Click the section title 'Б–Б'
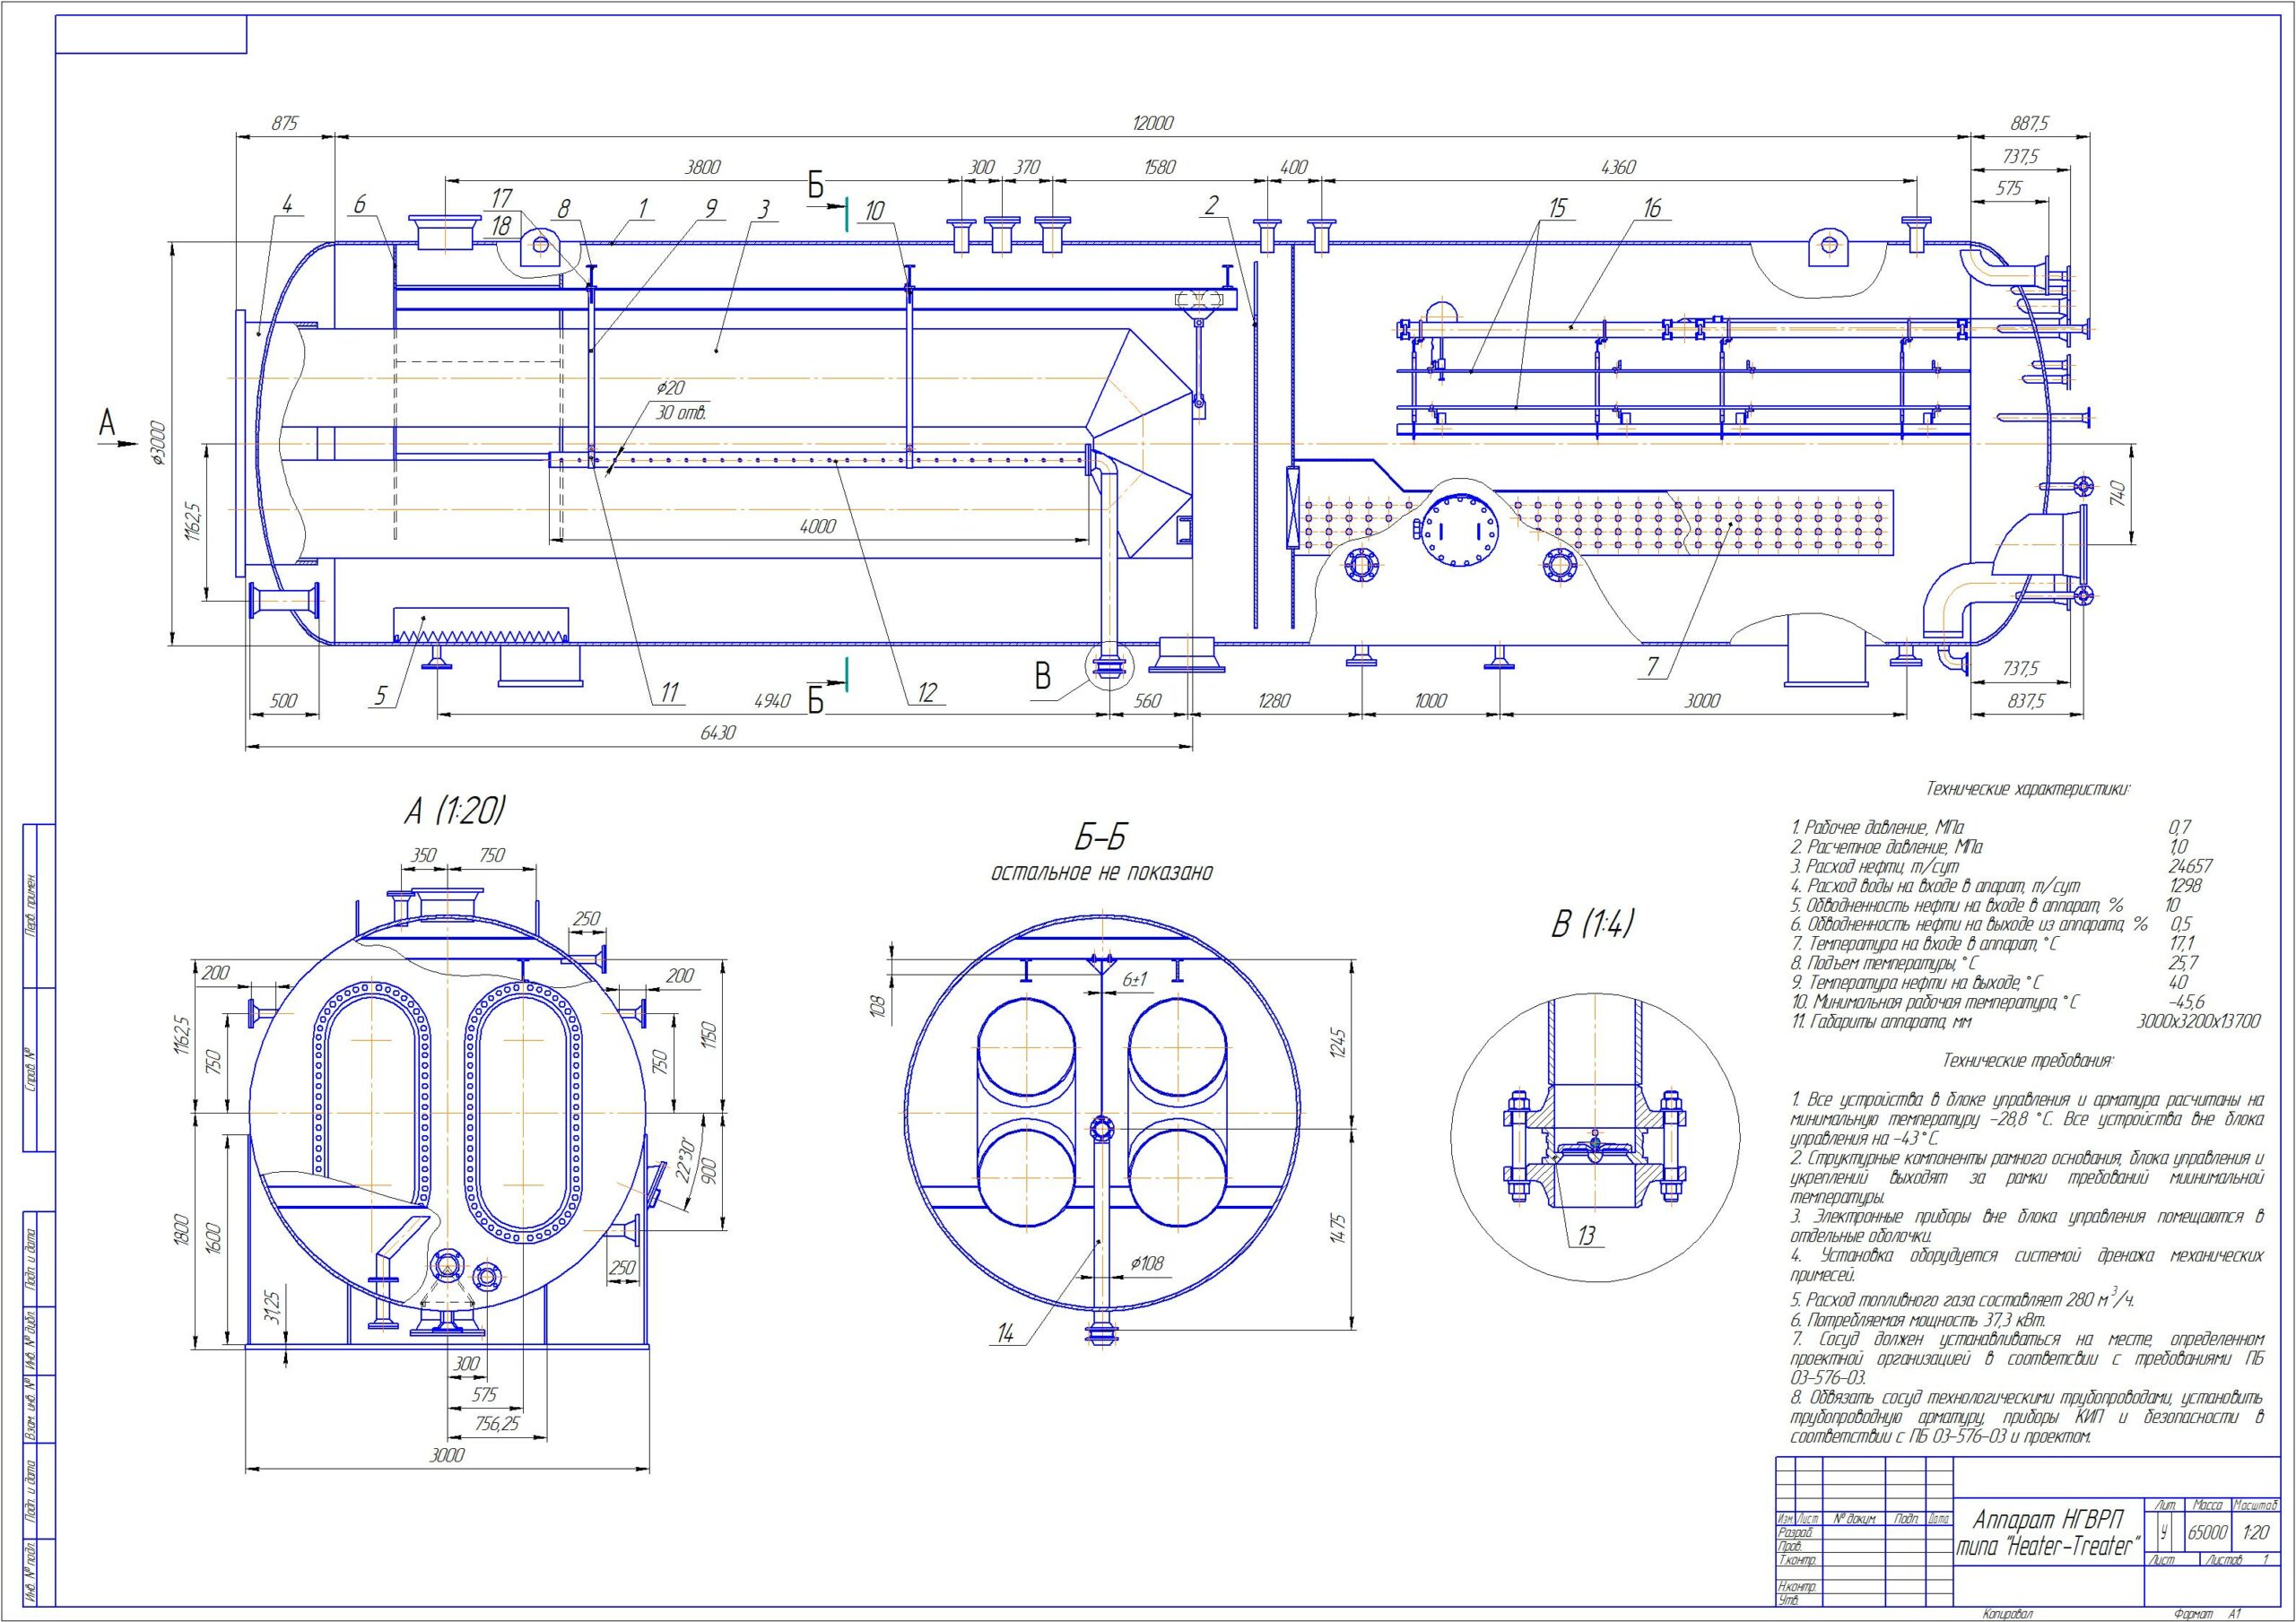 click(1101, 837)
